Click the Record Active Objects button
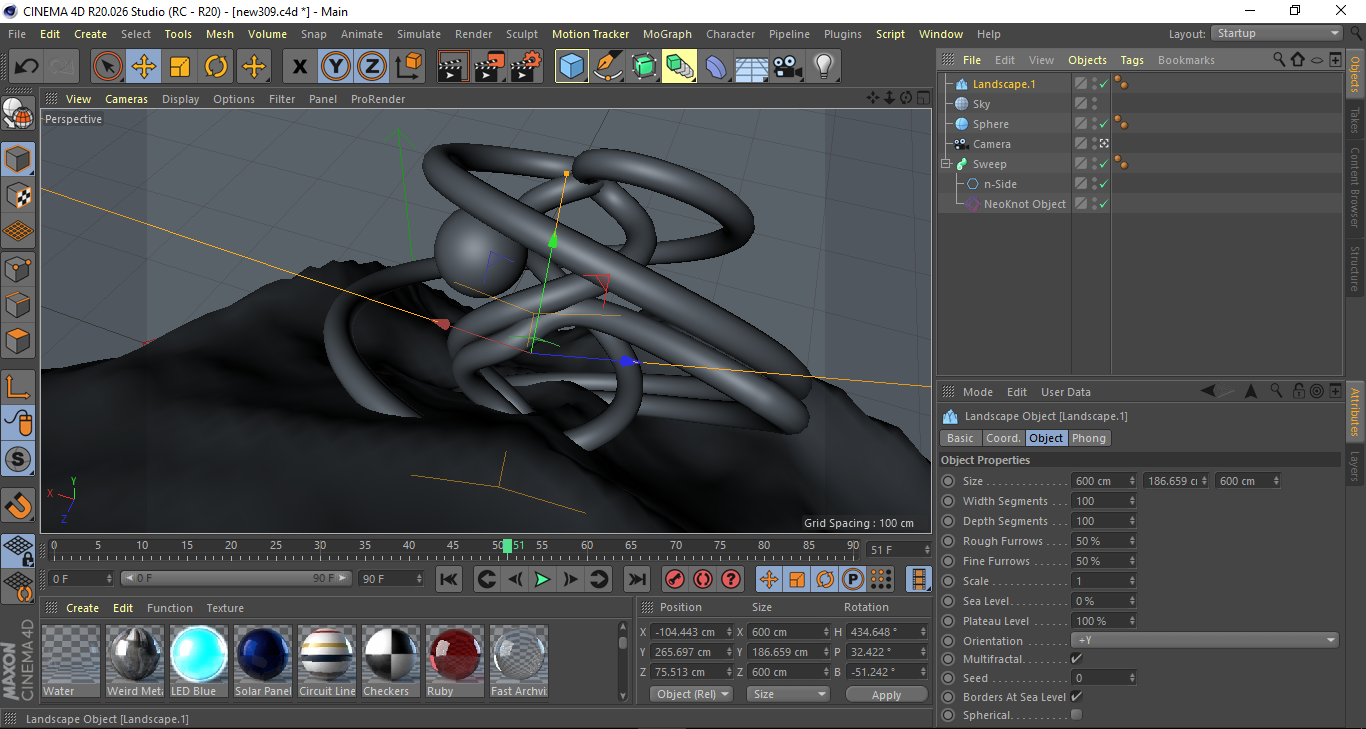This screenshot has width=1366, height=729. 675,579
